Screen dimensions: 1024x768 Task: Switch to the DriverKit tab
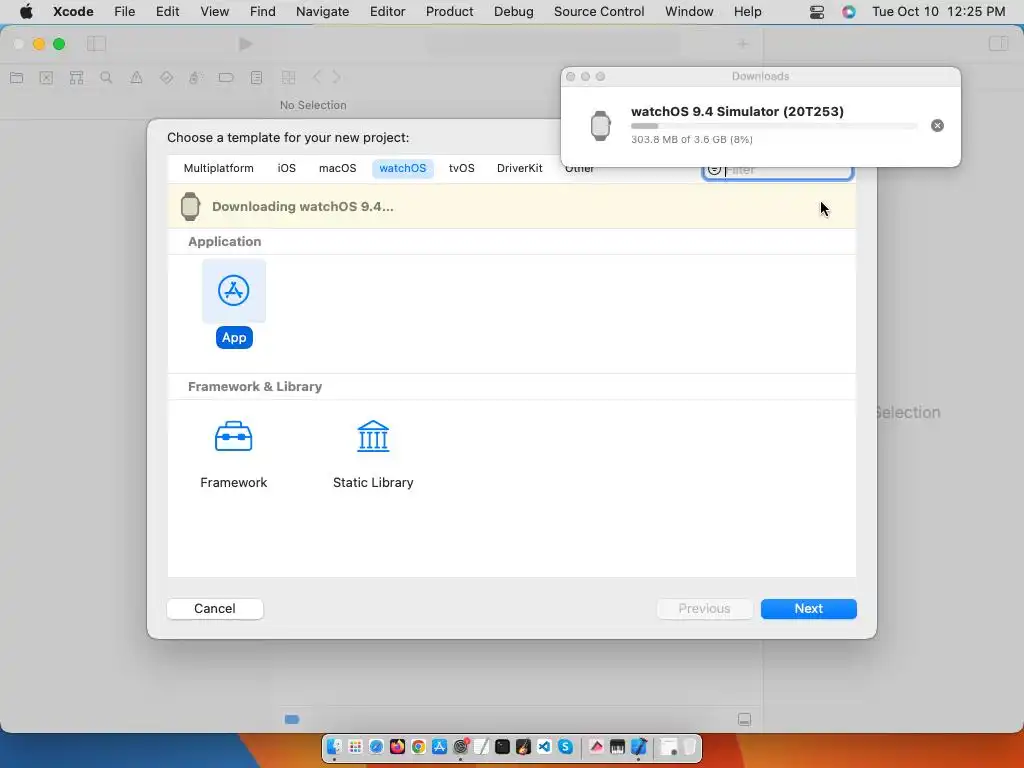pyautogui.click(x=519, y=168)
